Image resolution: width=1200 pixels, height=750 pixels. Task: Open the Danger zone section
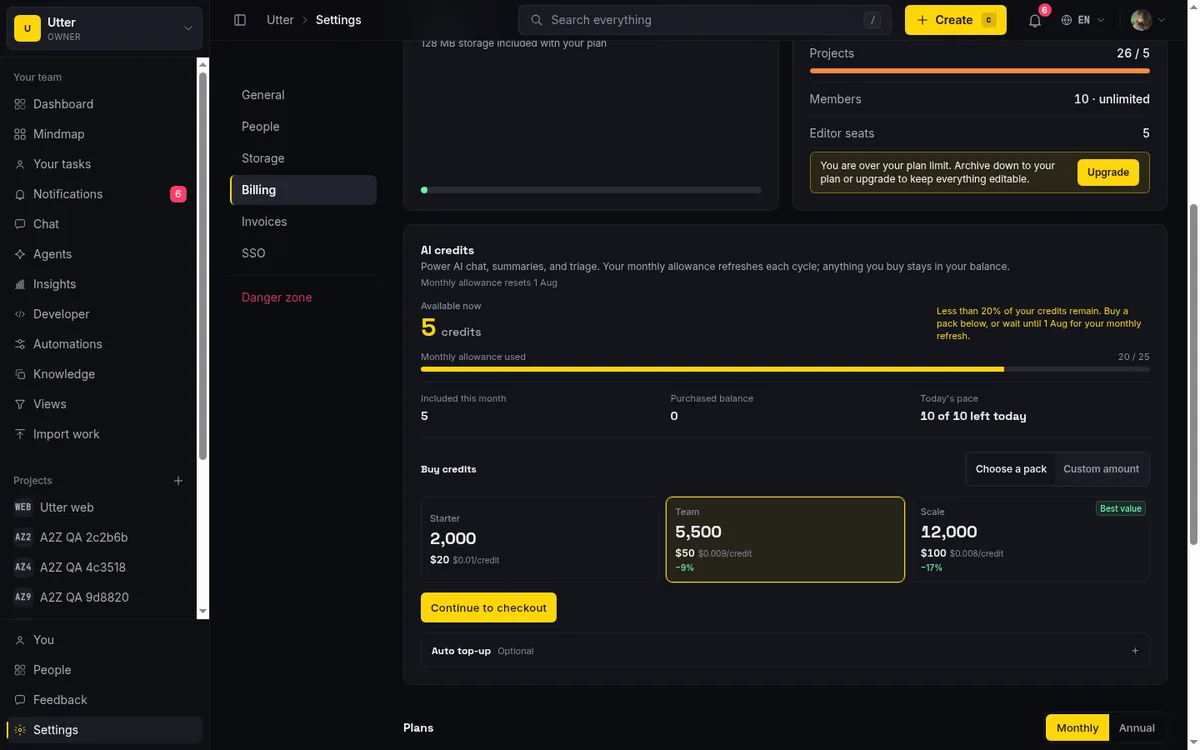(x=303, y=297)
